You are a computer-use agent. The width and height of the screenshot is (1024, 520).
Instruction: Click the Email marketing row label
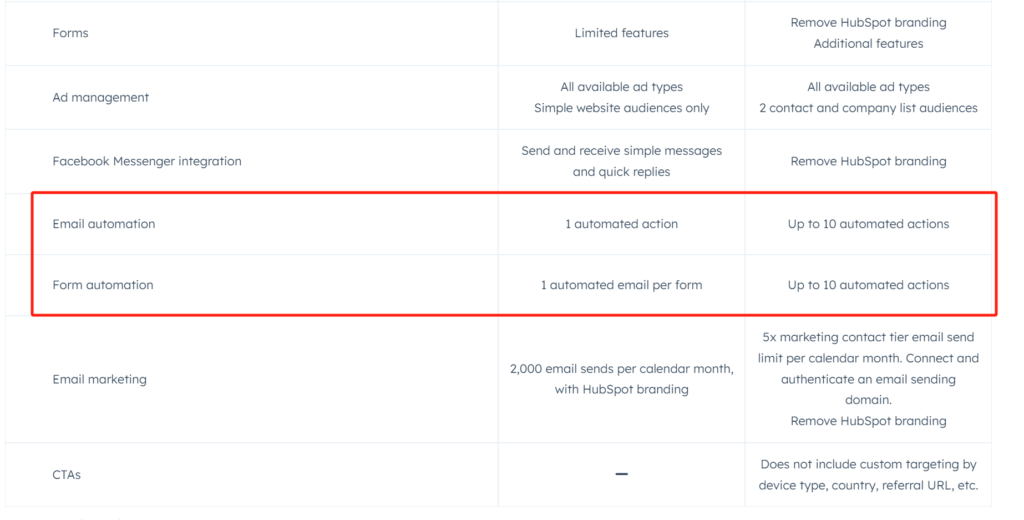pos(100,379)
